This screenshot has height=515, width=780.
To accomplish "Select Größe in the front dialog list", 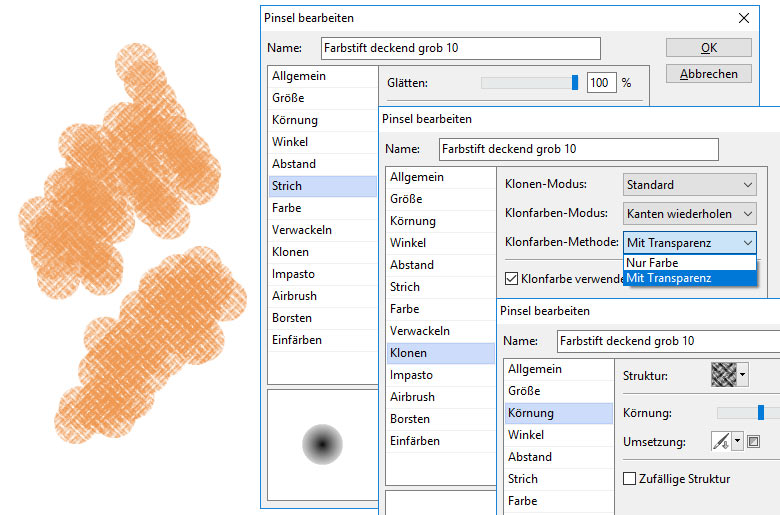I will pyautogui.click(x=559, y=391).
